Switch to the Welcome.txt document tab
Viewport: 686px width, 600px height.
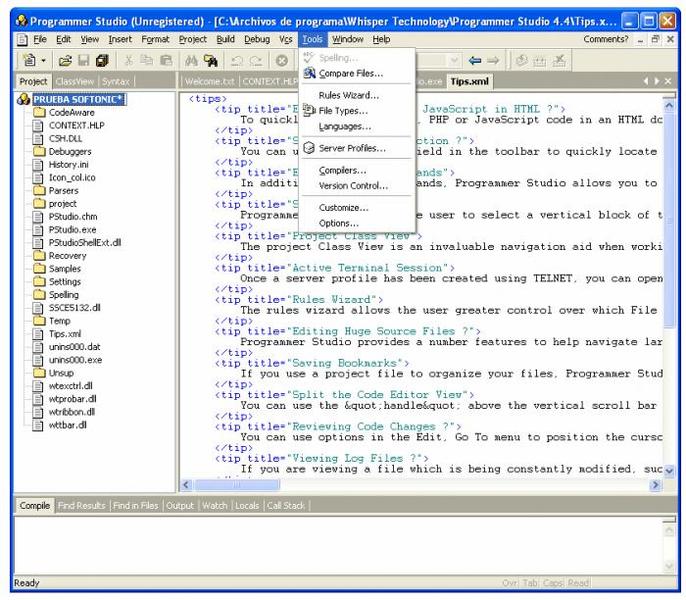[209, 81]
